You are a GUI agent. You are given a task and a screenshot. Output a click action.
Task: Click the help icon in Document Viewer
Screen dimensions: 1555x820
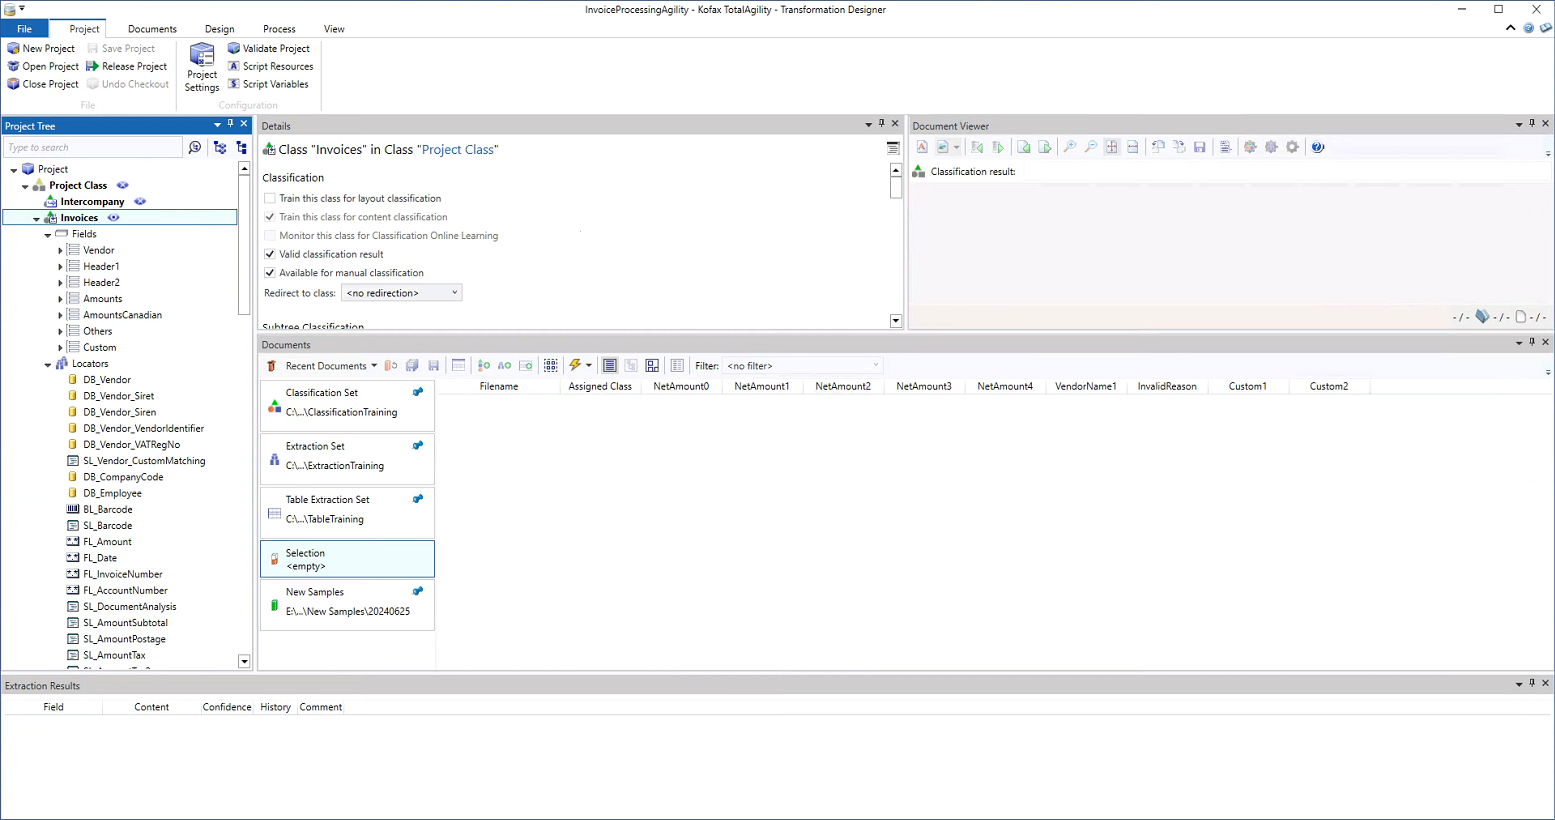coord(1318,147)
